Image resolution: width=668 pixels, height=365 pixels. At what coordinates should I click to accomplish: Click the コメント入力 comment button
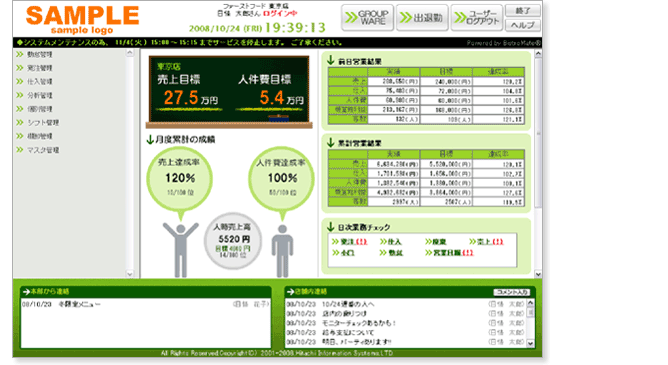point(511,292)
